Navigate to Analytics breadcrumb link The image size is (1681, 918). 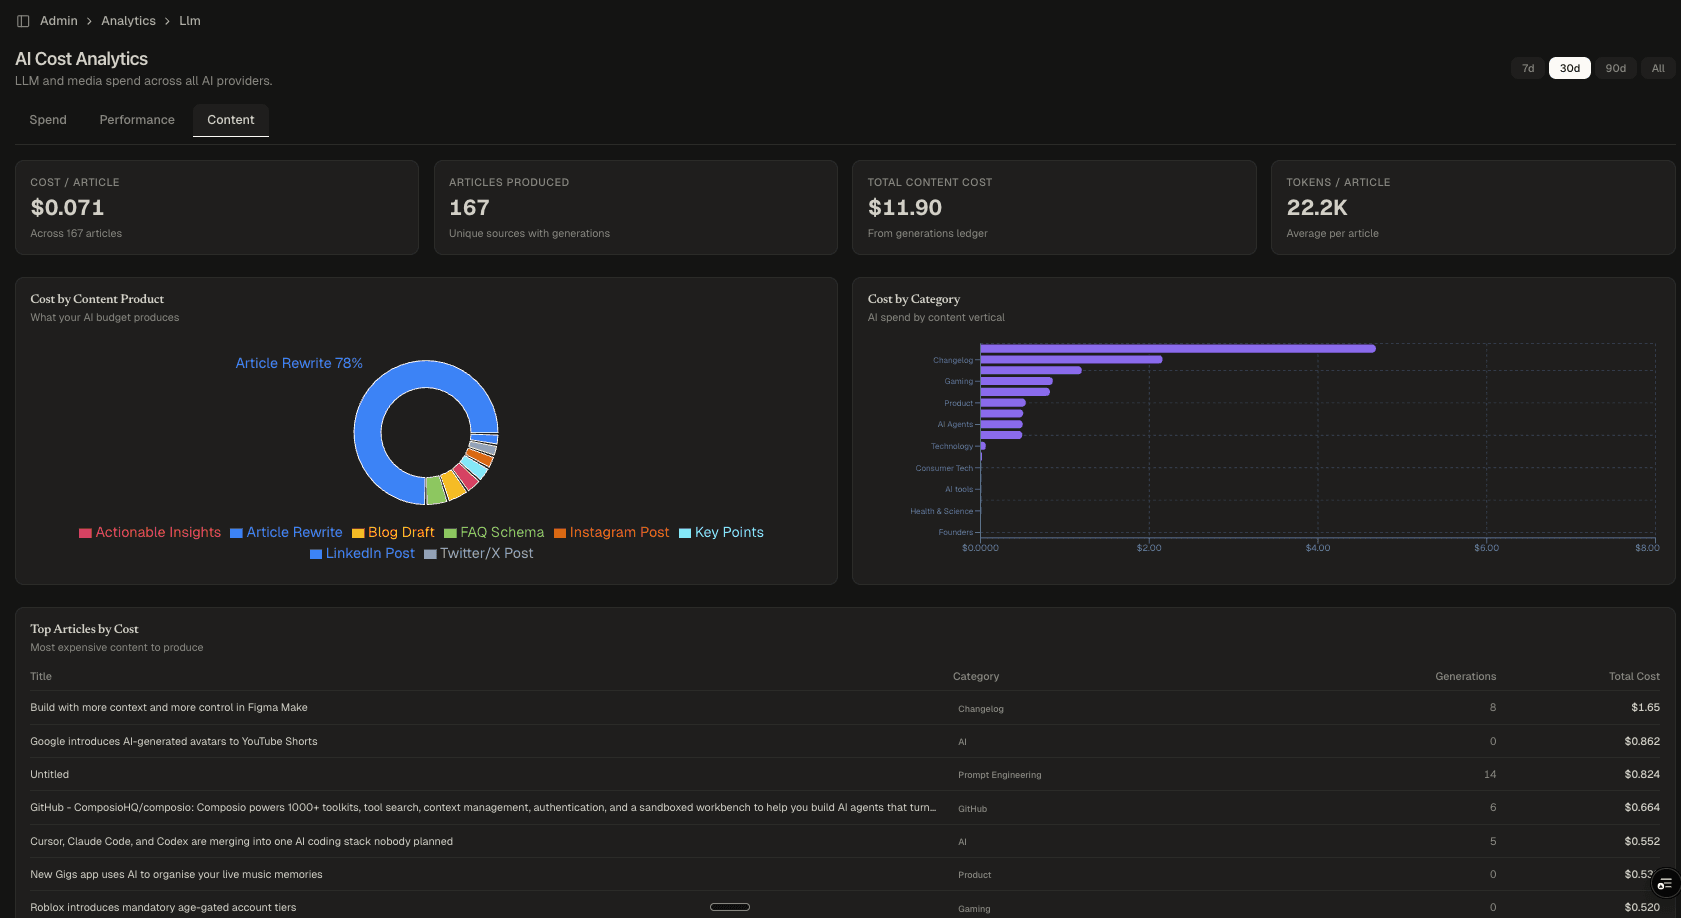coord(128,21)
